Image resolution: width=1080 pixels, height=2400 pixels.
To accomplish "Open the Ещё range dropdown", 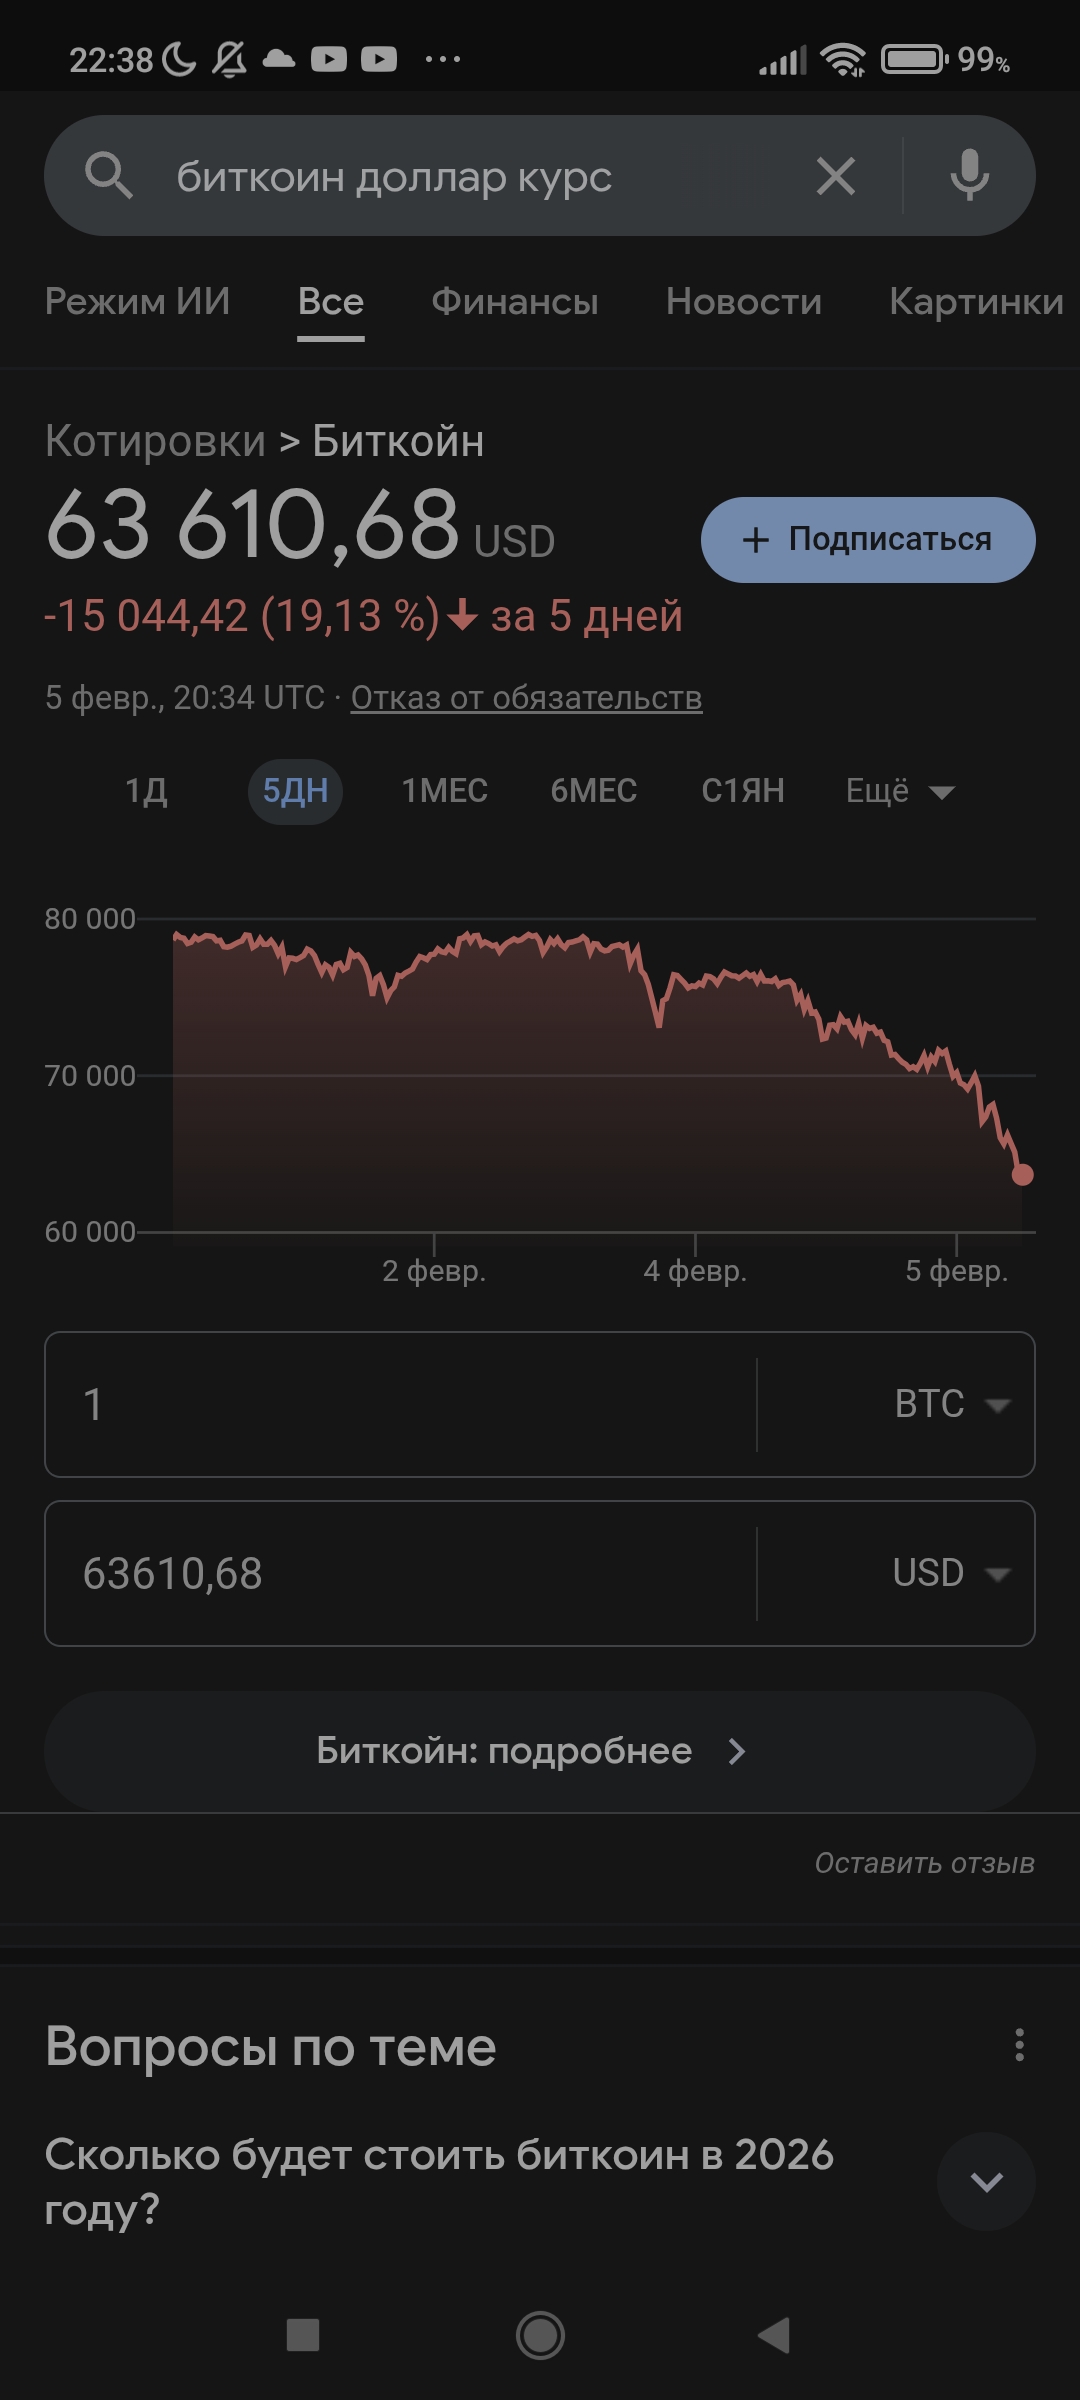I will point(899,791).
